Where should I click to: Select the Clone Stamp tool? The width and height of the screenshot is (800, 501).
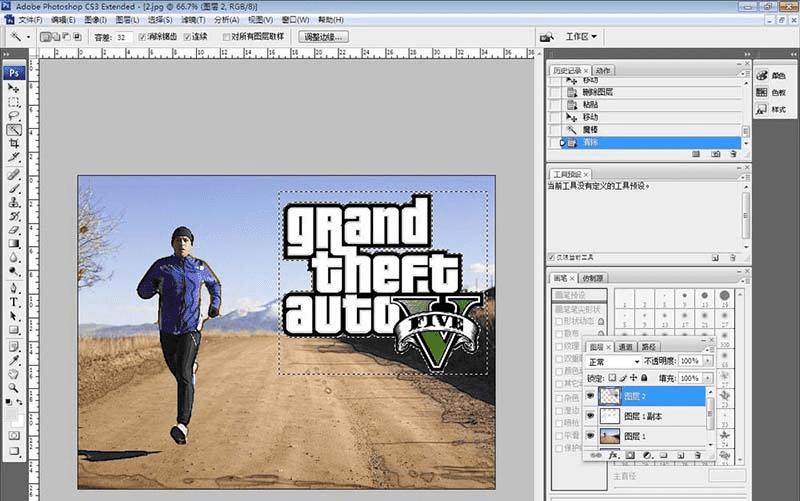pyautogui.click(x=14, y=202)
